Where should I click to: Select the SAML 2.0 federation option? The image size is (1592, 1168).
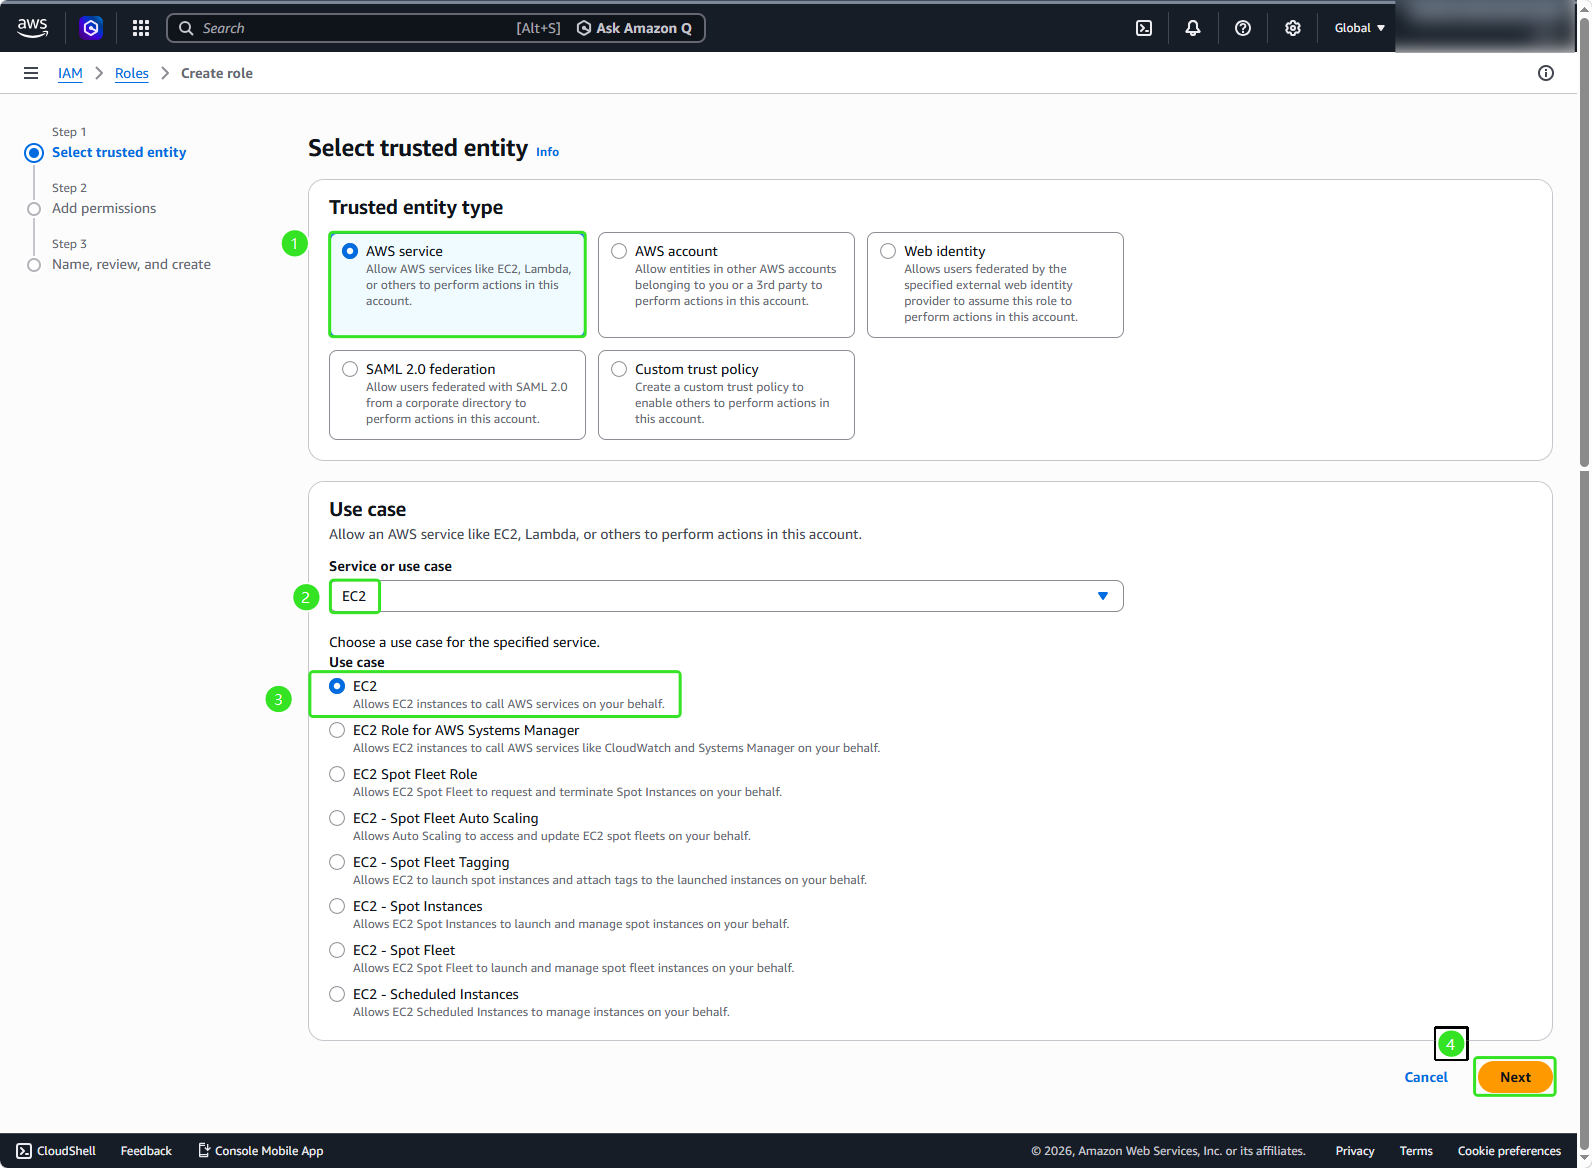(457, 395)
